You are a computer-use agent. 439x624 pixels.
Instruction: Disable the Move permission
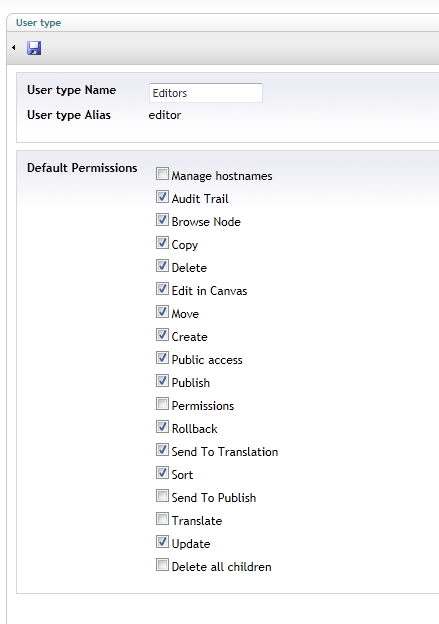(162, 312)
